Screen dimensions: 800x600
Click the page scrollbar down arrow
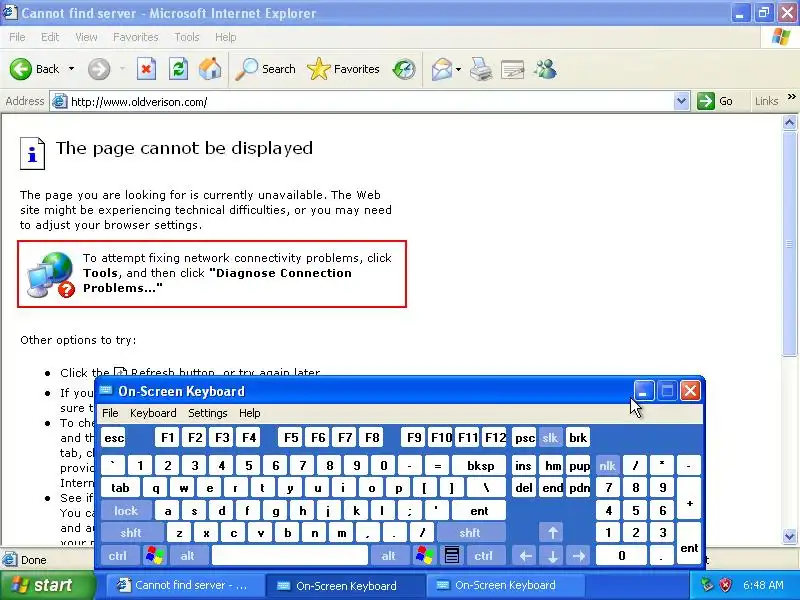790,536
